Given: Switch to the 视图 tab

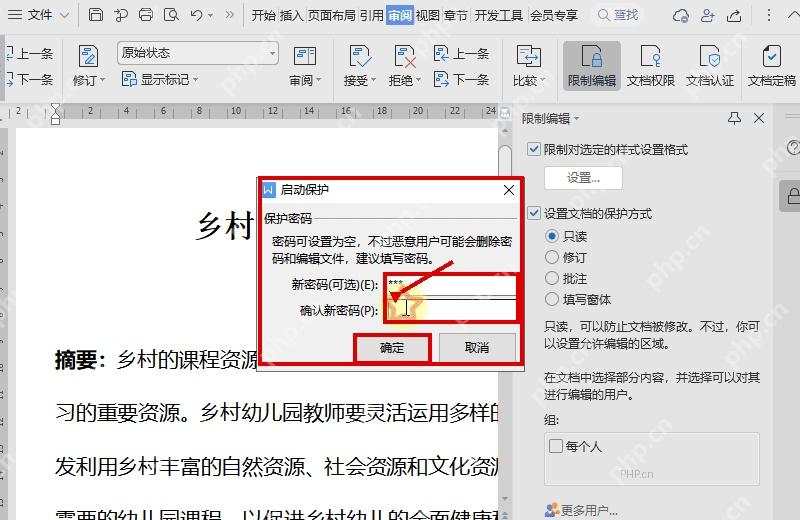Looking at the screenshot, I should click(428, 15).
